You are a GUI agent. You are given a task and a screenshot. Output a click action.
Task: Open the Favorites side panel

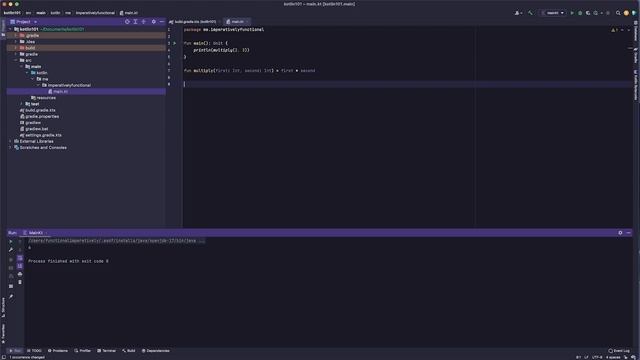tap(3, 333)
